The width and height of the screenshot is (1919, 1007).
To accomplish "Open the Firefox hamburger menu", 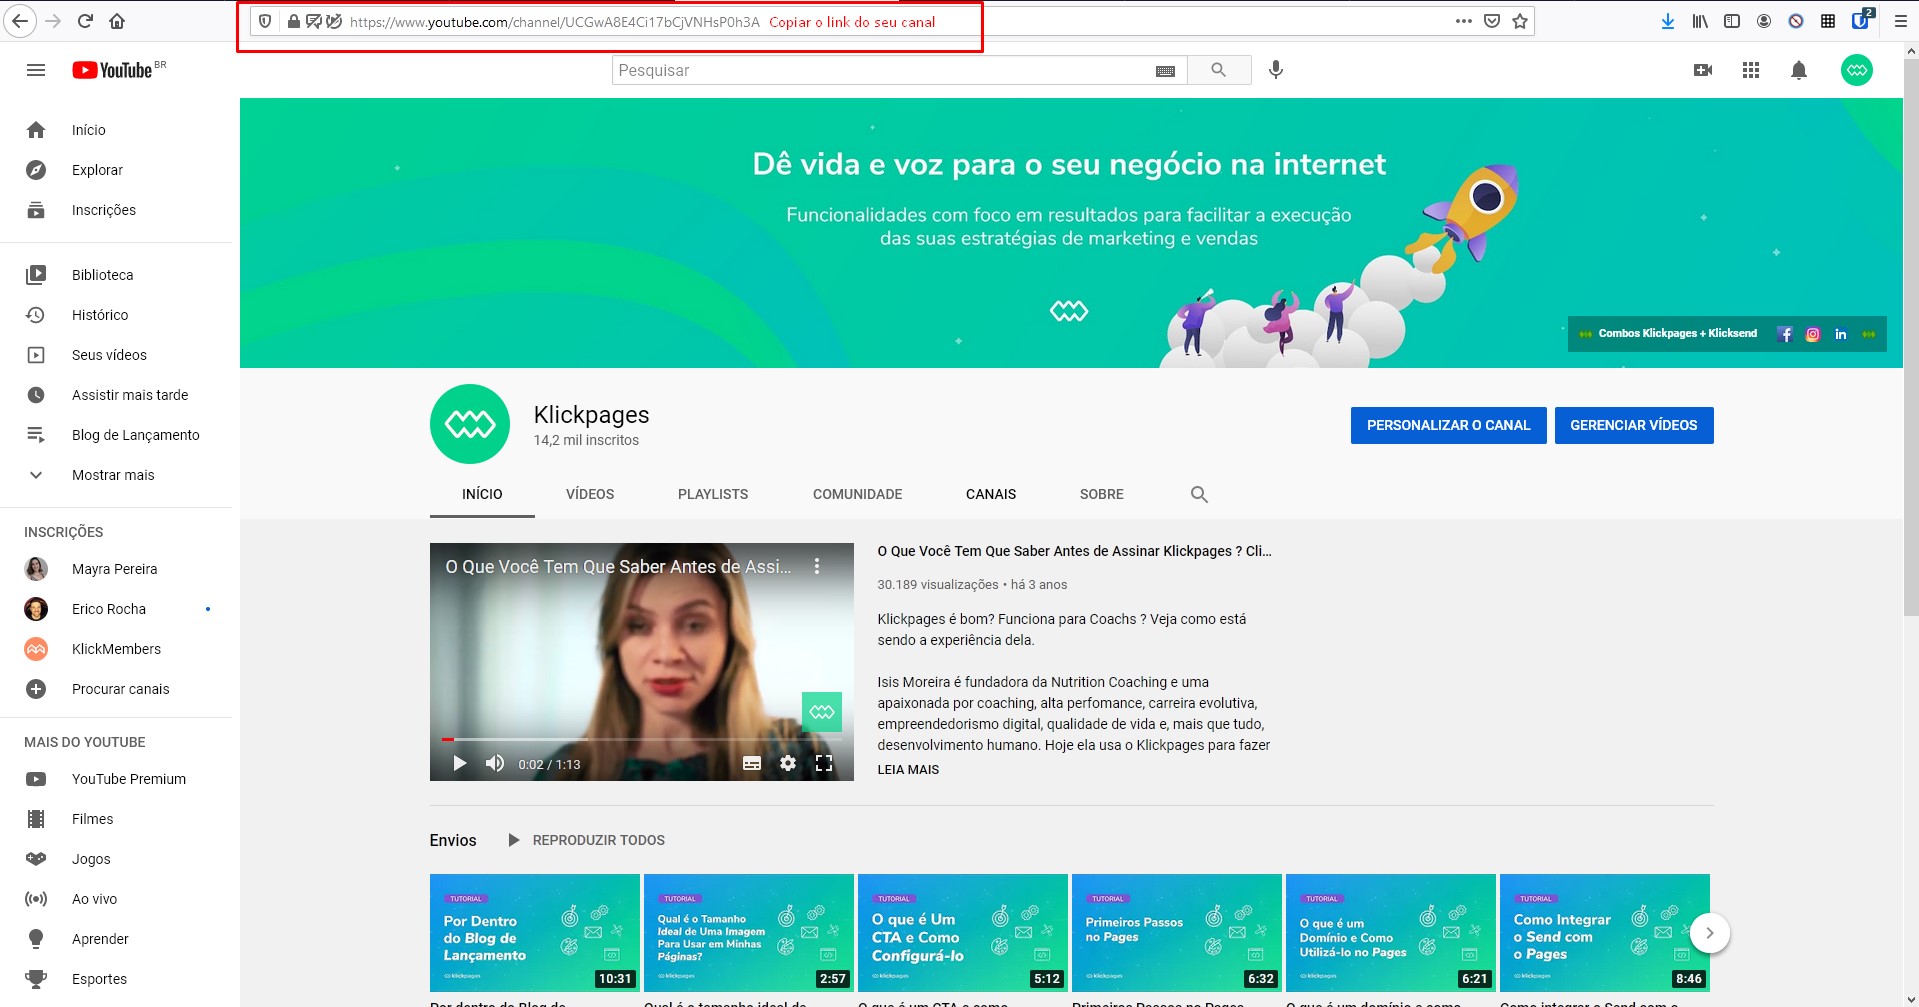I will [x=1901, y=21].
